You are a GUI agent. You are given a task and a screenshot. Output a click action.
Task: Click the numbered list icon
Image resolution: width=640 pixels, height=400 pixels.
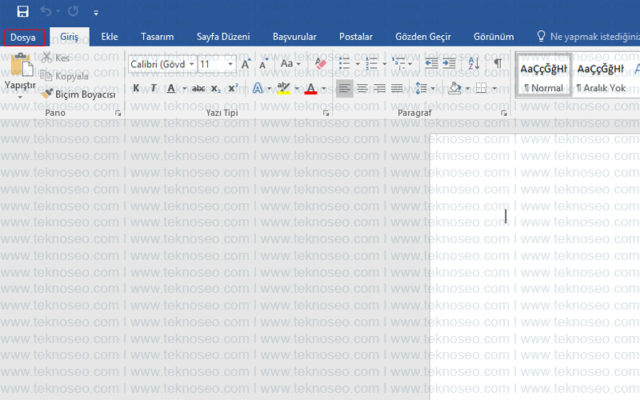click(372, 64)
